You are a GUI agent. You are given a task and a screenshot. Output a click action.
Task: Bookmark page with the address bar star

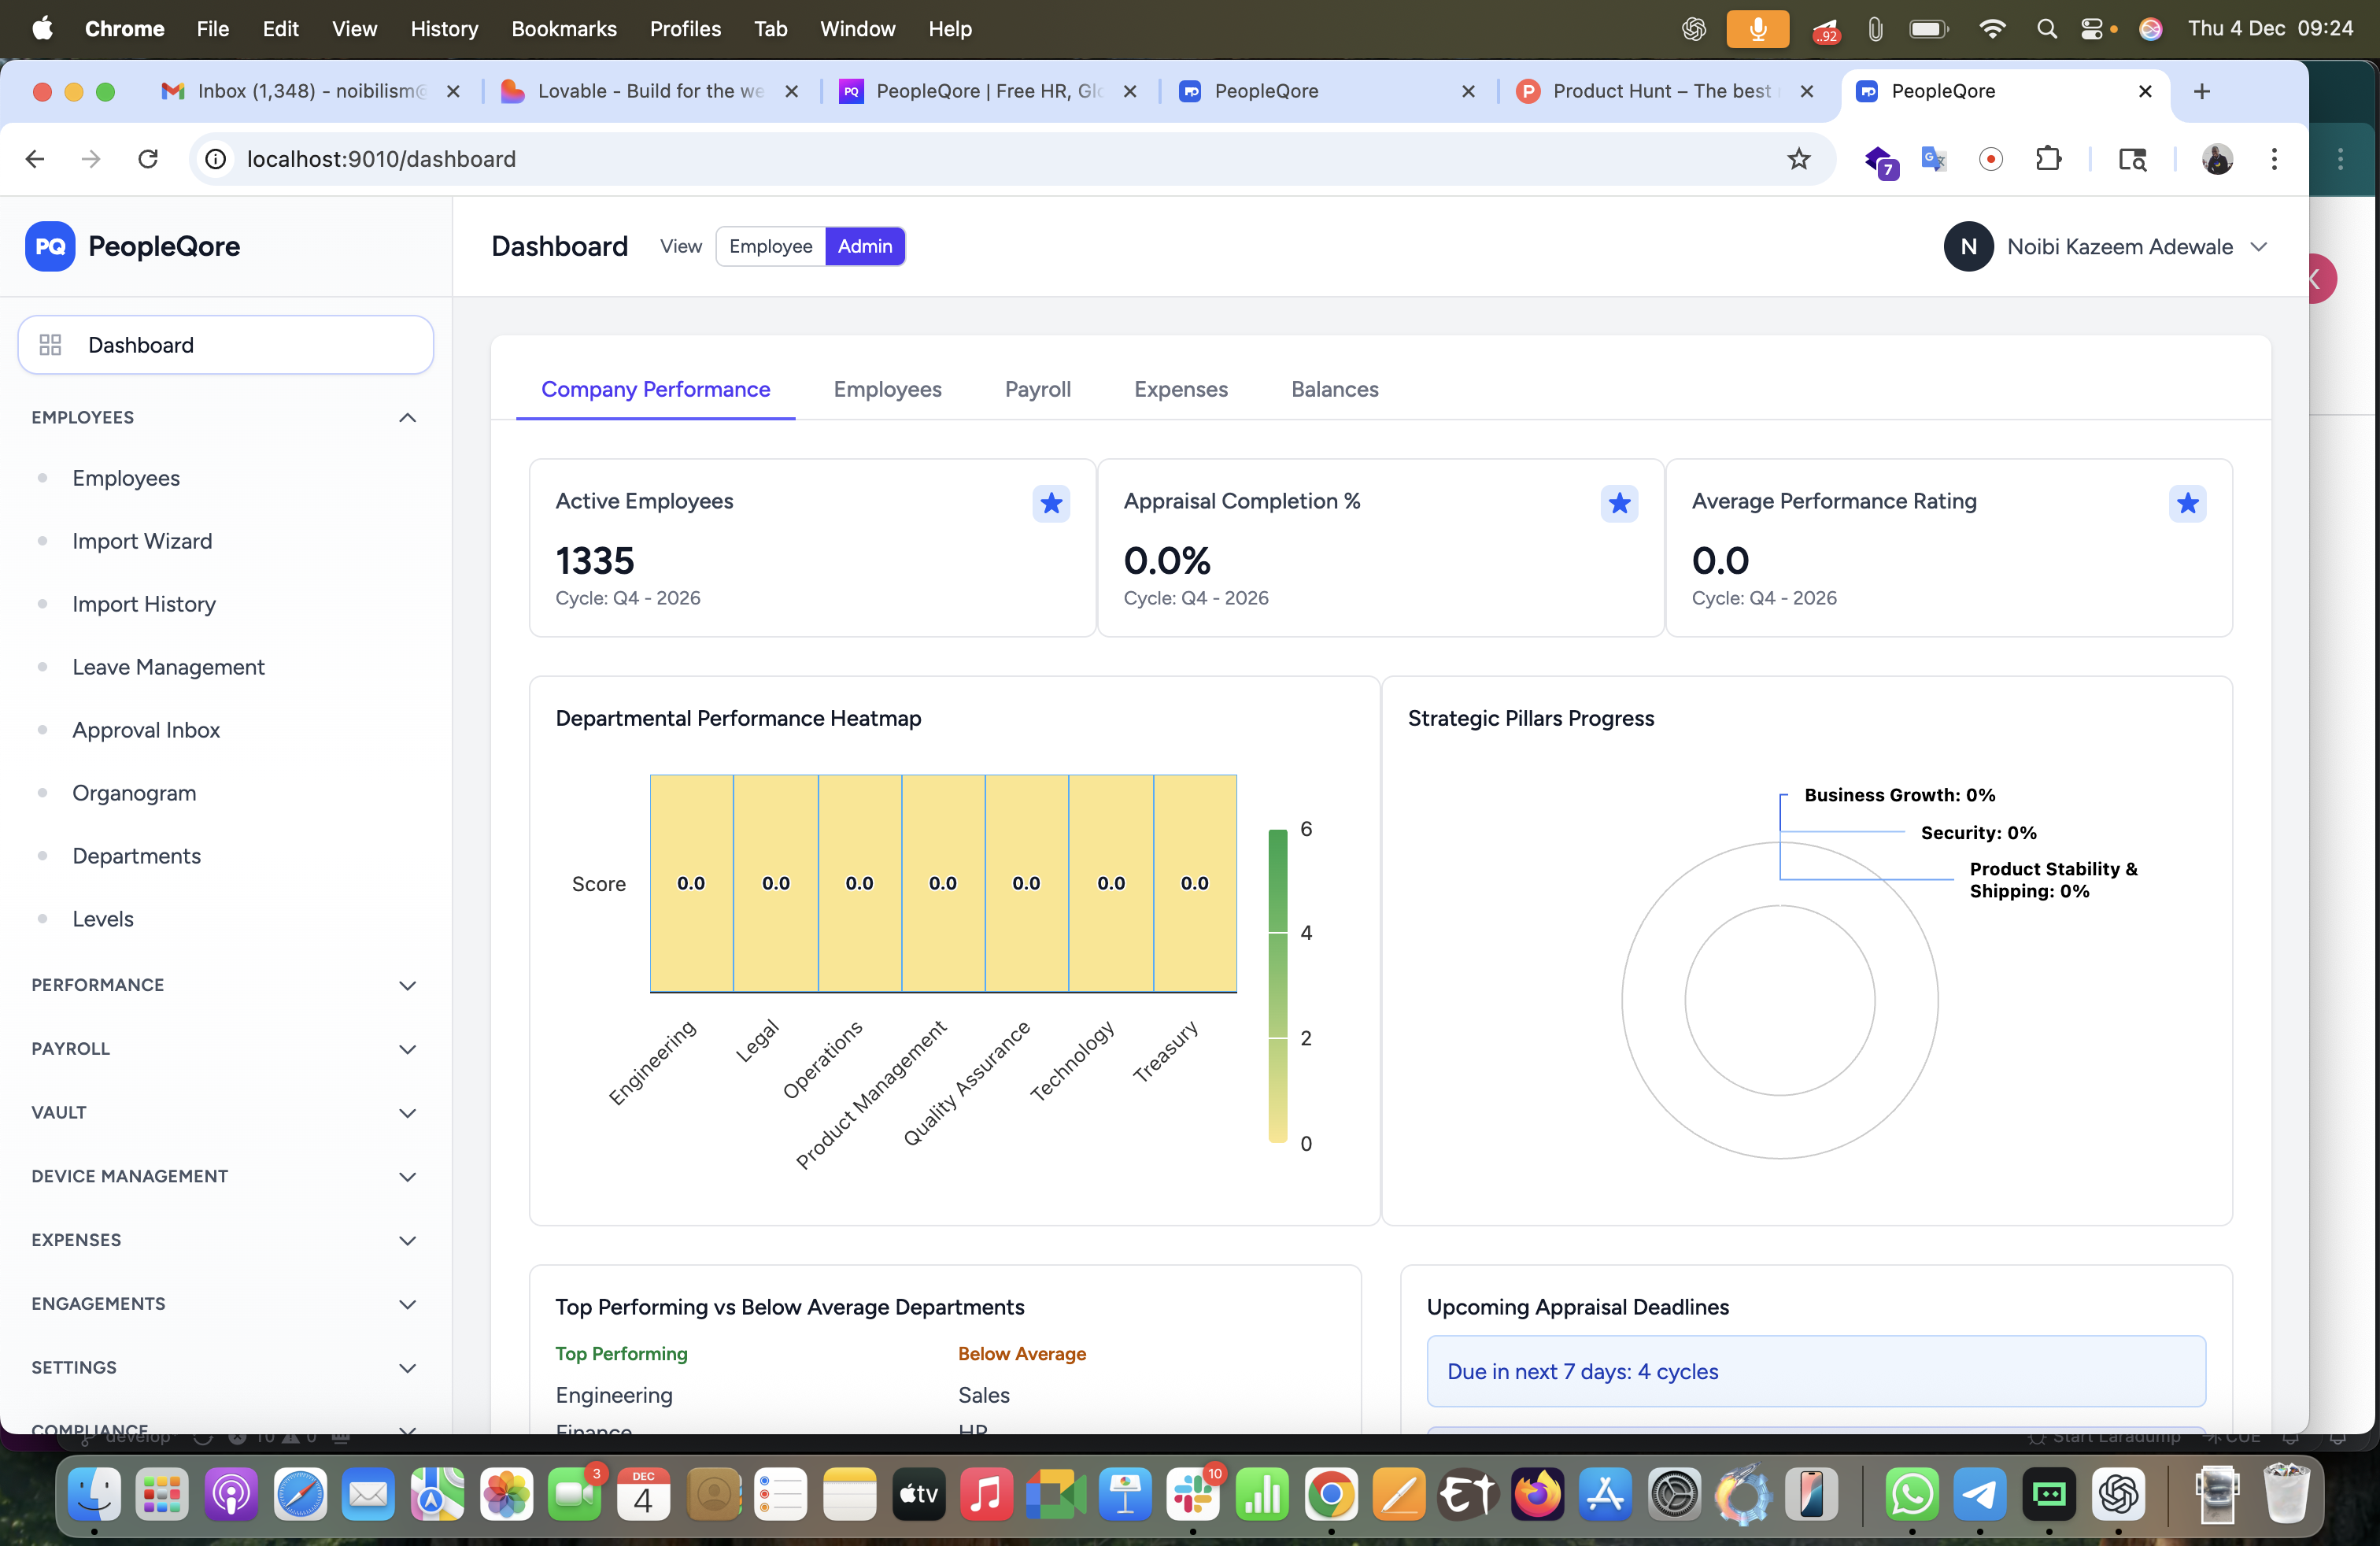(x=1798, y=159)
